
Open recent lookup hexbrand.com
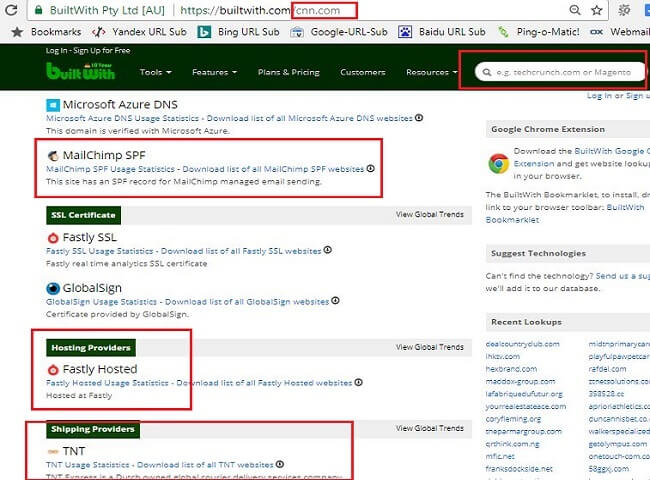511,369
